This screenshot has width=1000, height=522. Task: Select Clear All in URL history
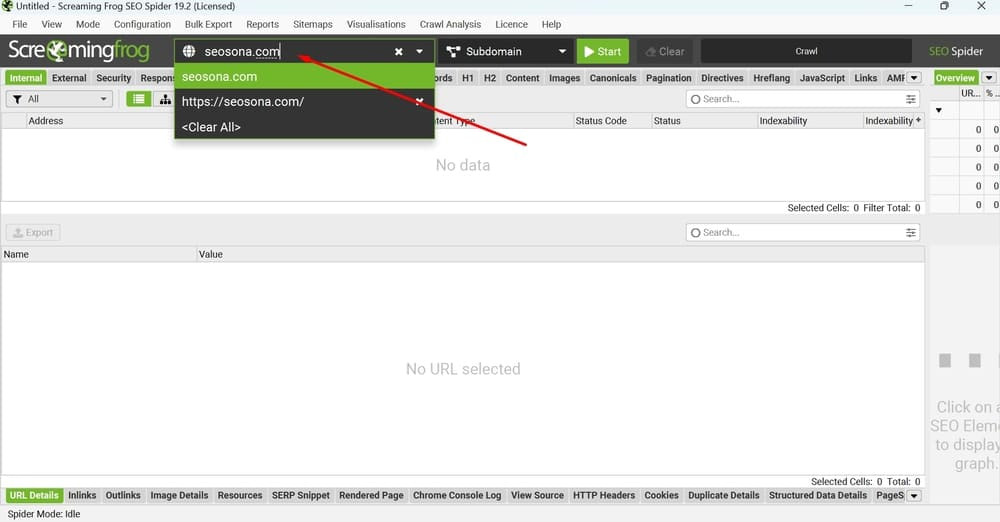(x=304, y=127)
